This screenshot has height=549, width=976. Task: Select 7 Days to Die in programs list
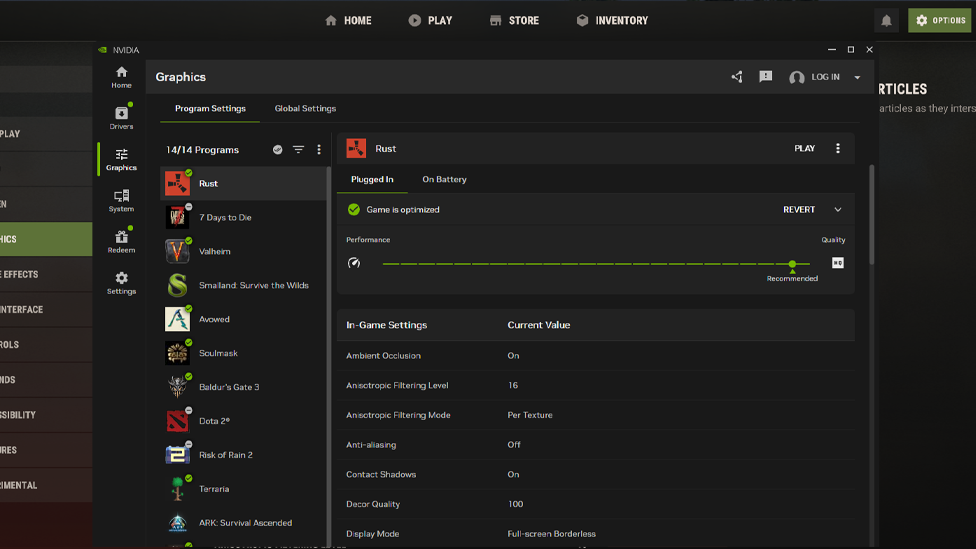[243, 217]
